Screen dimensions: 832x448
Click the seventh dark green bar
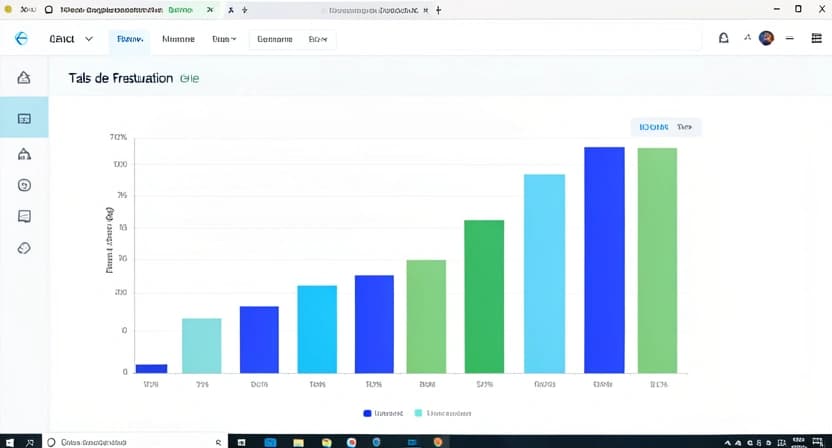pos(484,296)
